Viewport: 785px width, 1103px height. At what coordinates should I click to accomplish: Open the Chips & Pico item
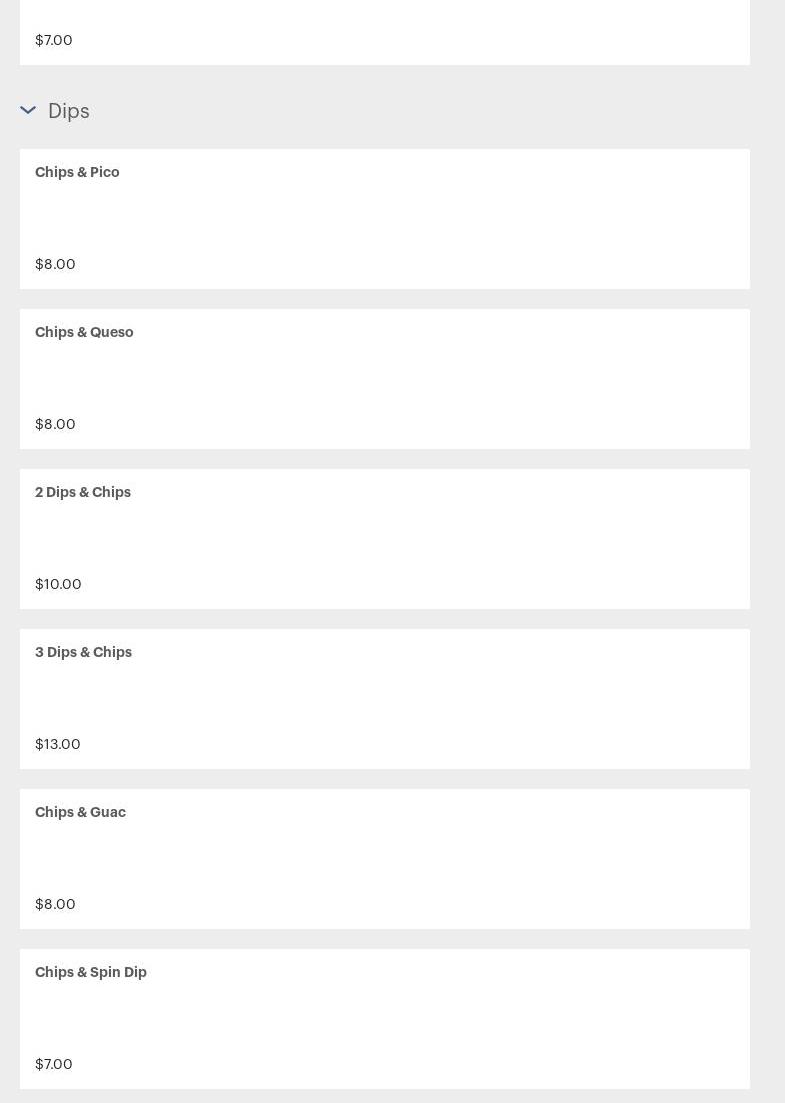point(77,172)
